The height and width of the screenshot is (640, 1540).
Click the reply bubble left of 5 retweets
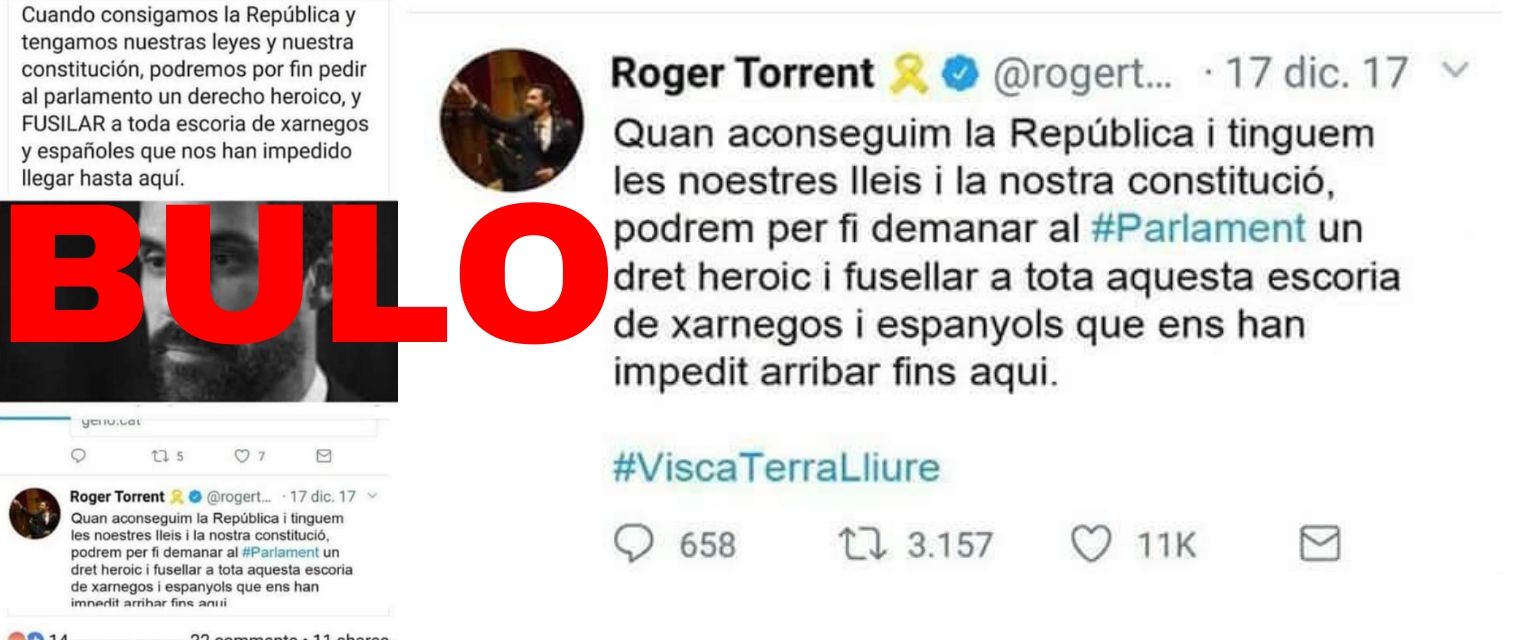[79, 456]
